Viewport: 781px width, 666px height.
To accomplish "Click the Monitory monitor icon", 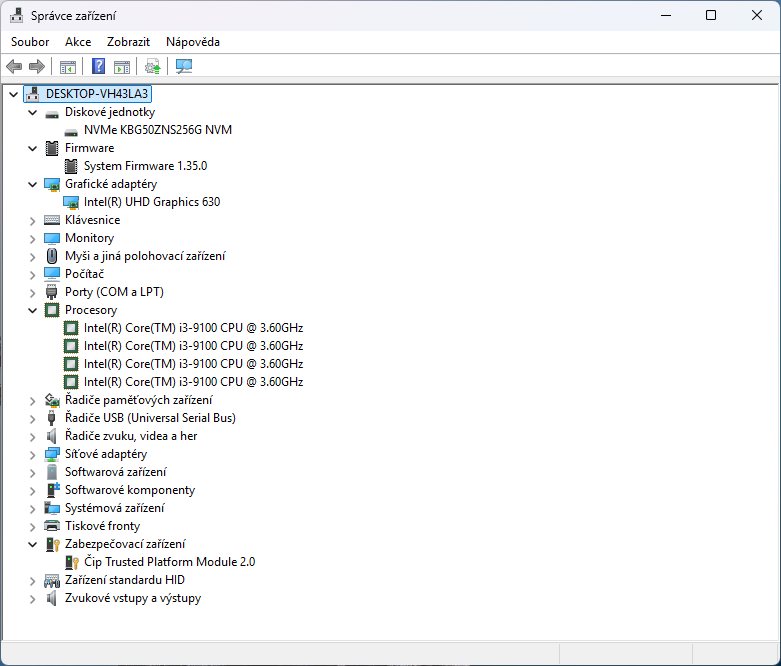I will click(x=52, y=238).
